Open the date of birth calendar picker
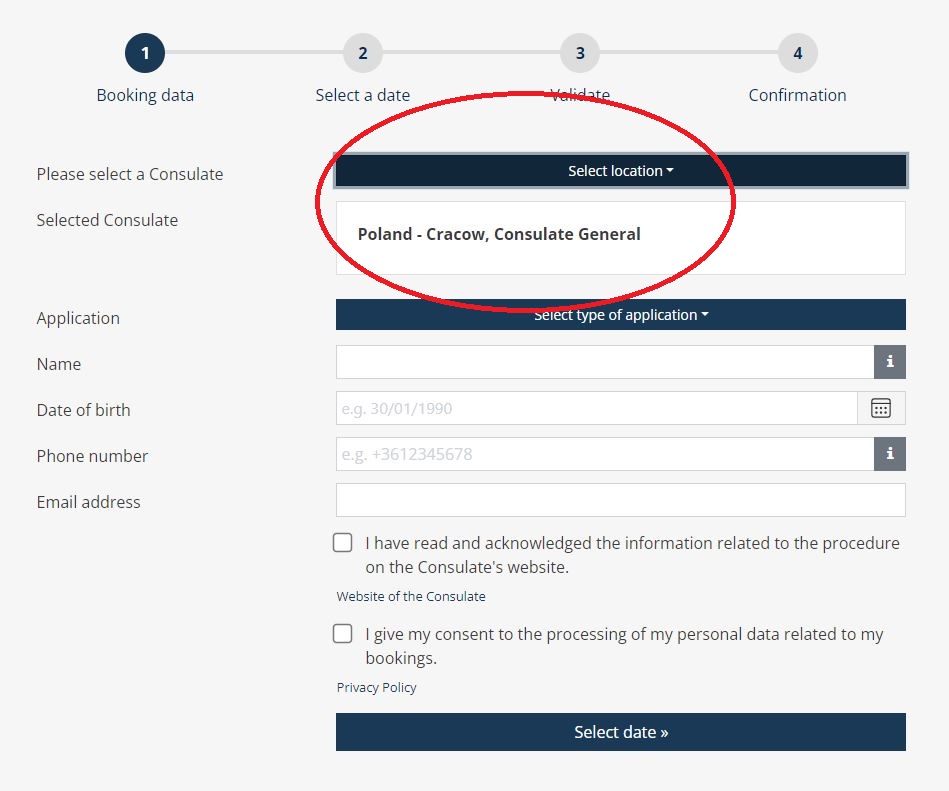Screen dimensions: 949x791 (881, 408)
